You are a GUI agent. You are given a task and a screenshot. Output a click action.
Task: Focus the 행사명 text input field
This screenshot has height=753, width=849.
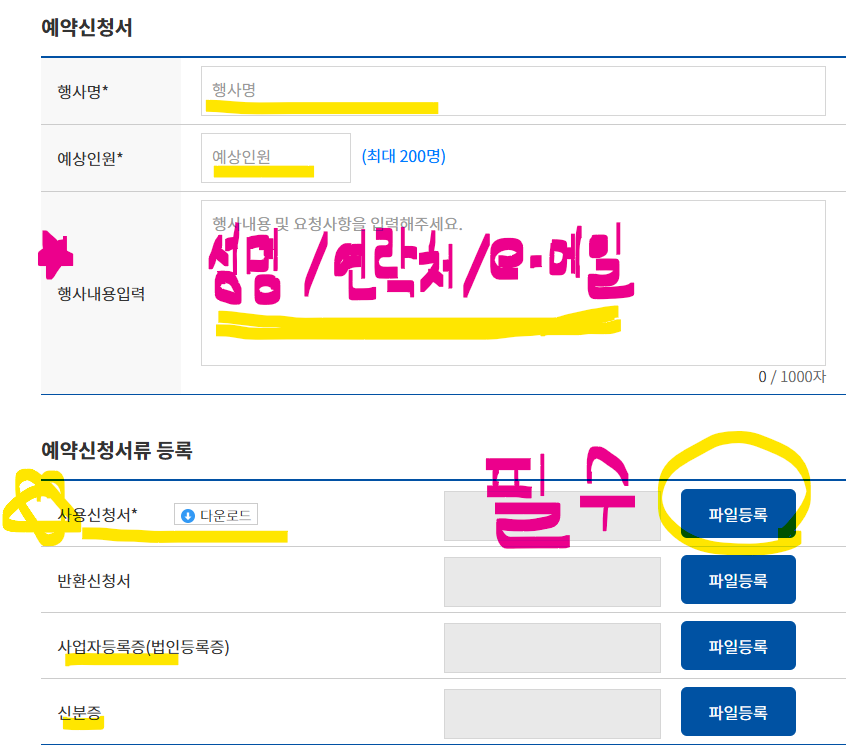[x=513, y=91]
